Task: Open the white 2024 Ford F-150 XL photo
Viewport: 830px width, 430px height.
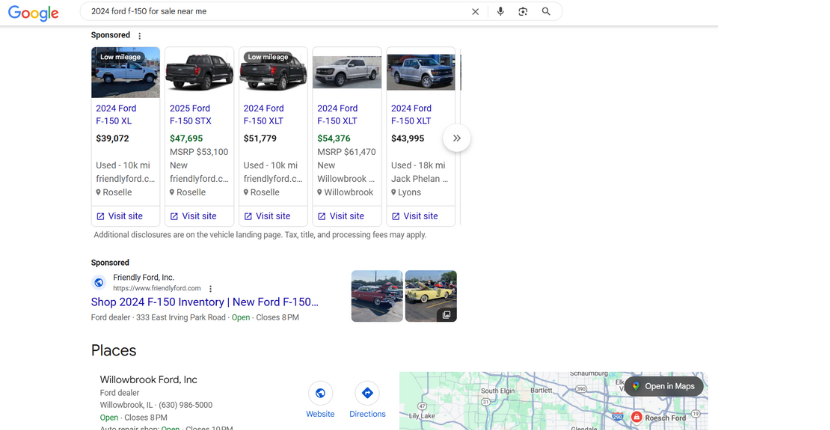Action: click(125, 73)
